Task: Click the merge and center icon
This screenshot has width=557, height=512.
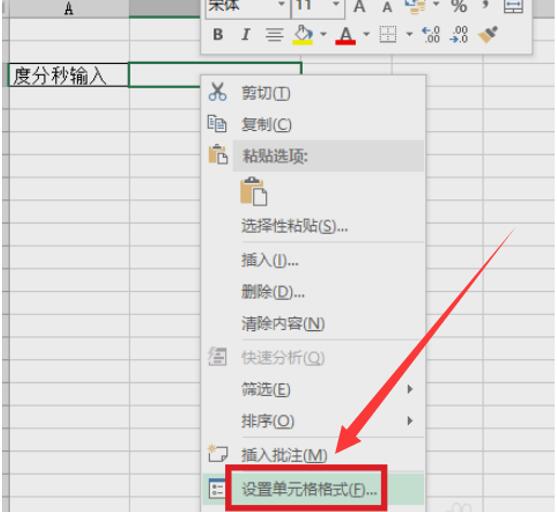Action: coord(514,6)
